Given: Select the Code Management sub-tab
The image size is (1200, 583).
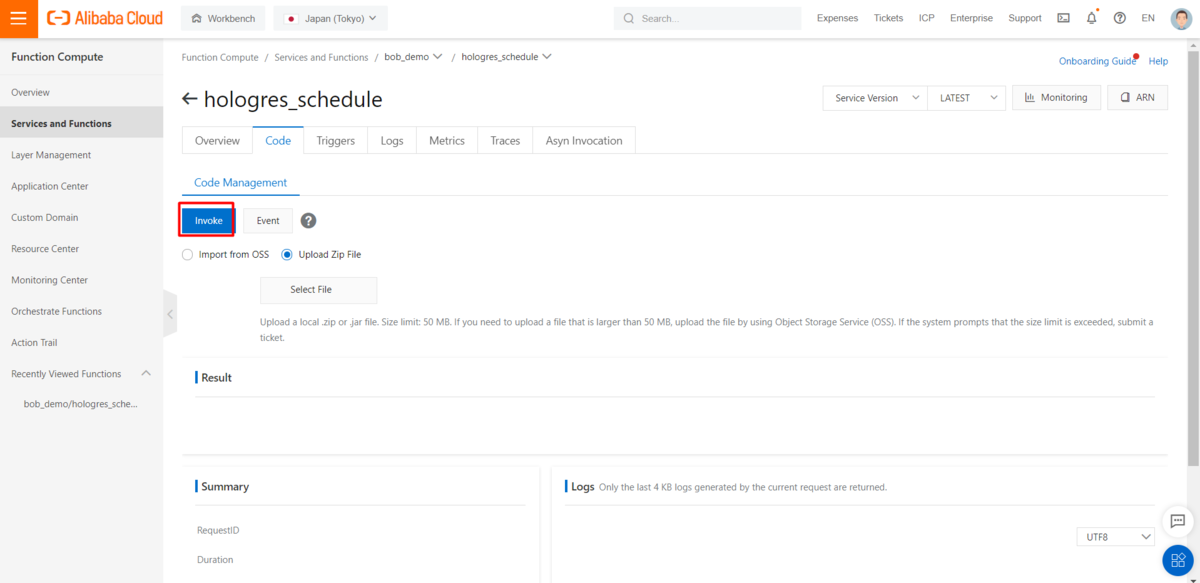Looking at the screenshot, I should [240, 183].
